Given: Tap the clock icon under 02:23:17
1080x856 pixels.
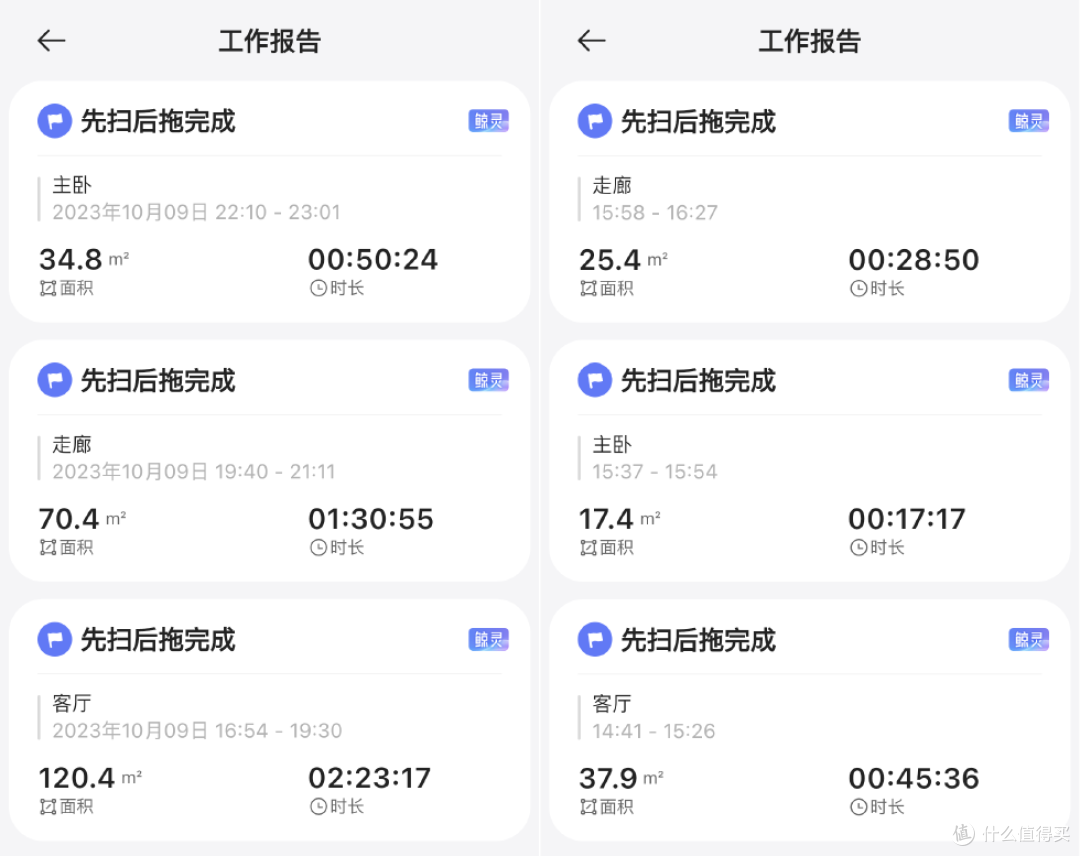Looking at the screenshot, I should coord(318,806).
